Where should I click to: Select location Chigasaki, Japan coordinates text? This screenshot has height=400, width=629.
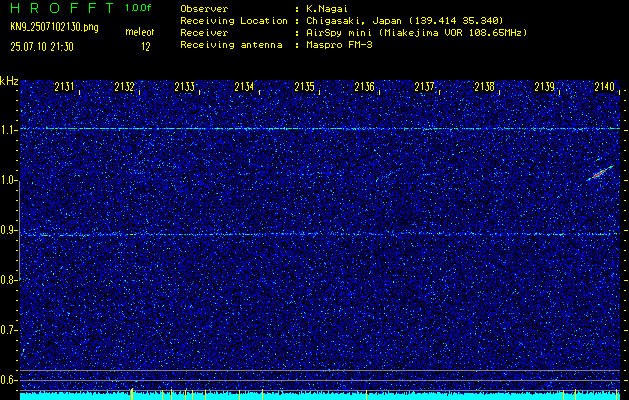405,20
